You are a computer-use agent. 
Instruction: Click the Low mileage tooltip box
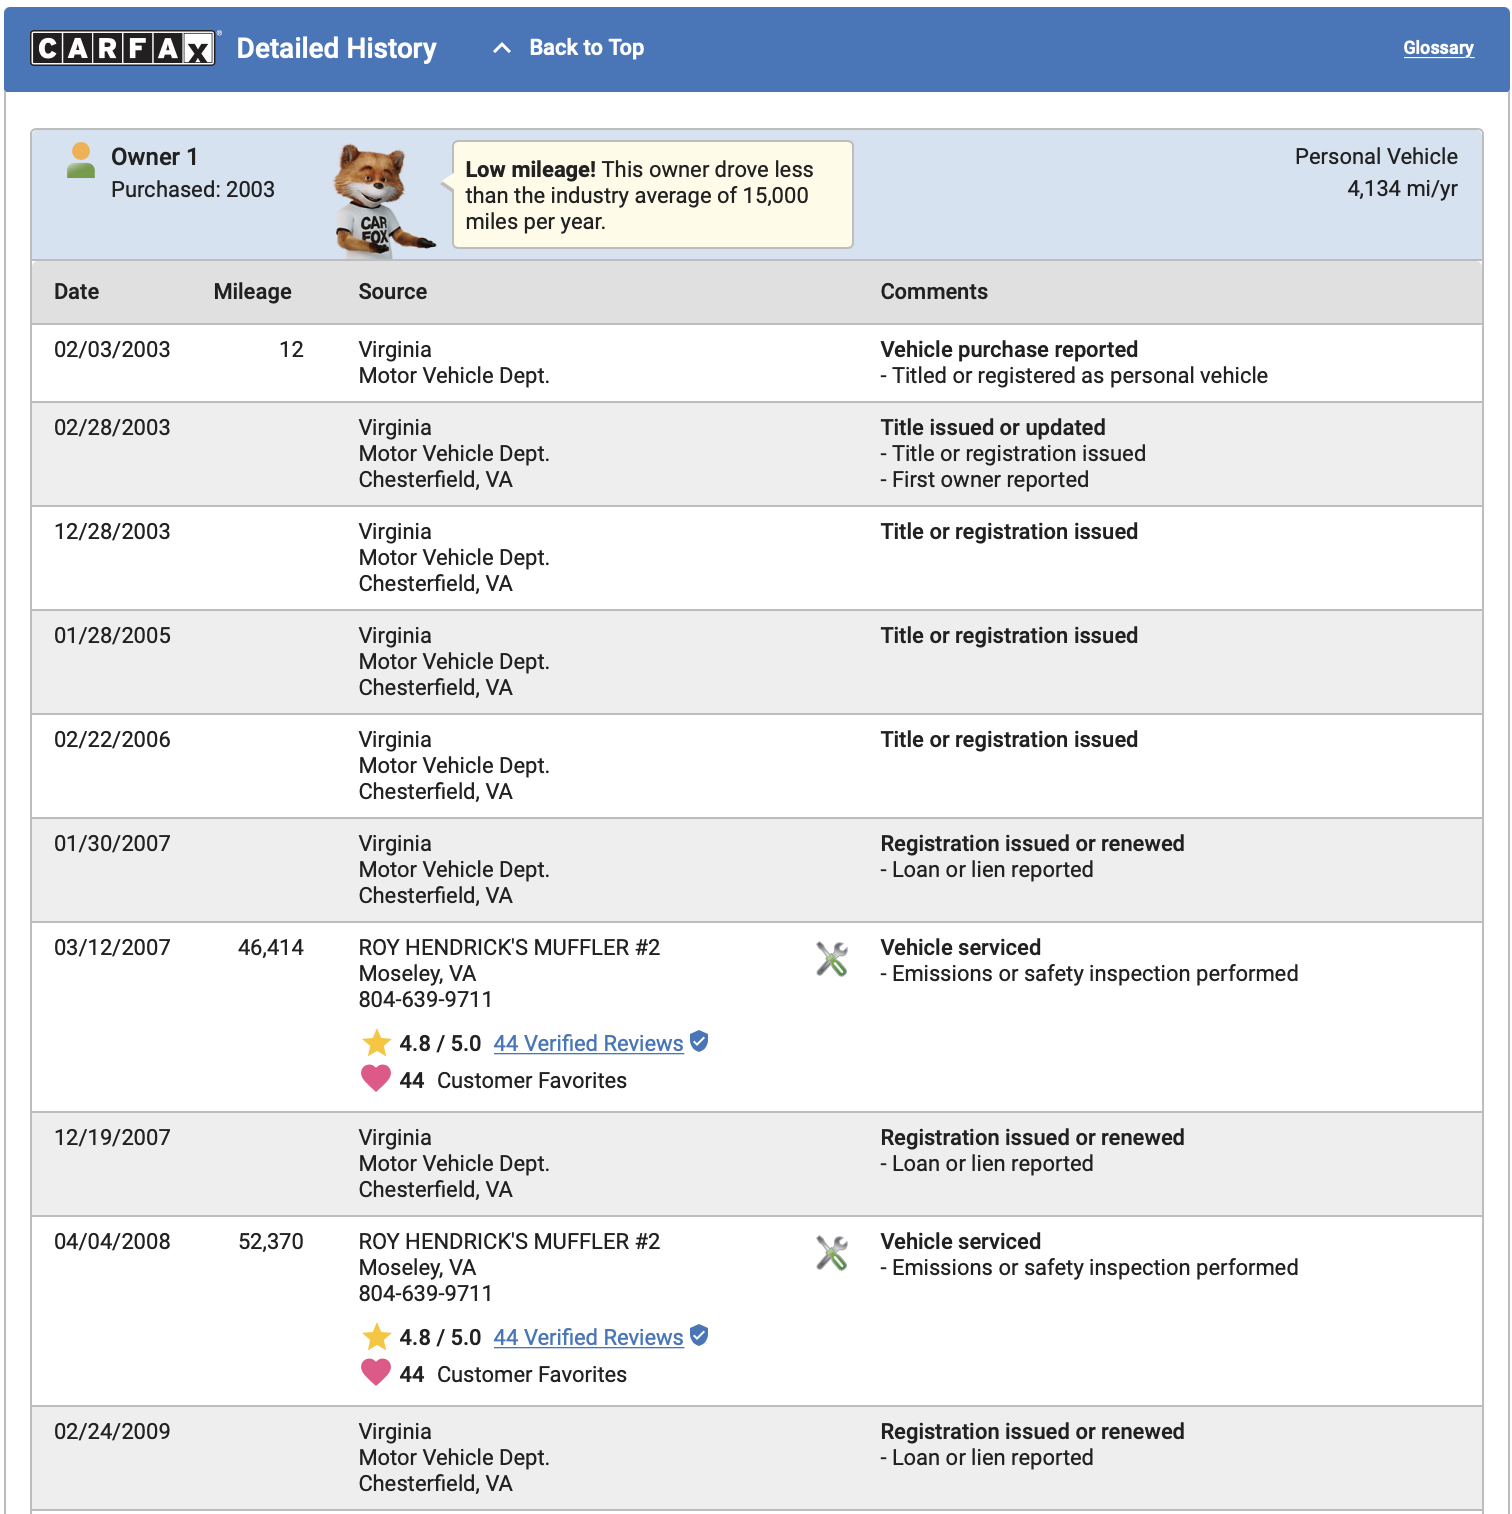tap(652, 194)
